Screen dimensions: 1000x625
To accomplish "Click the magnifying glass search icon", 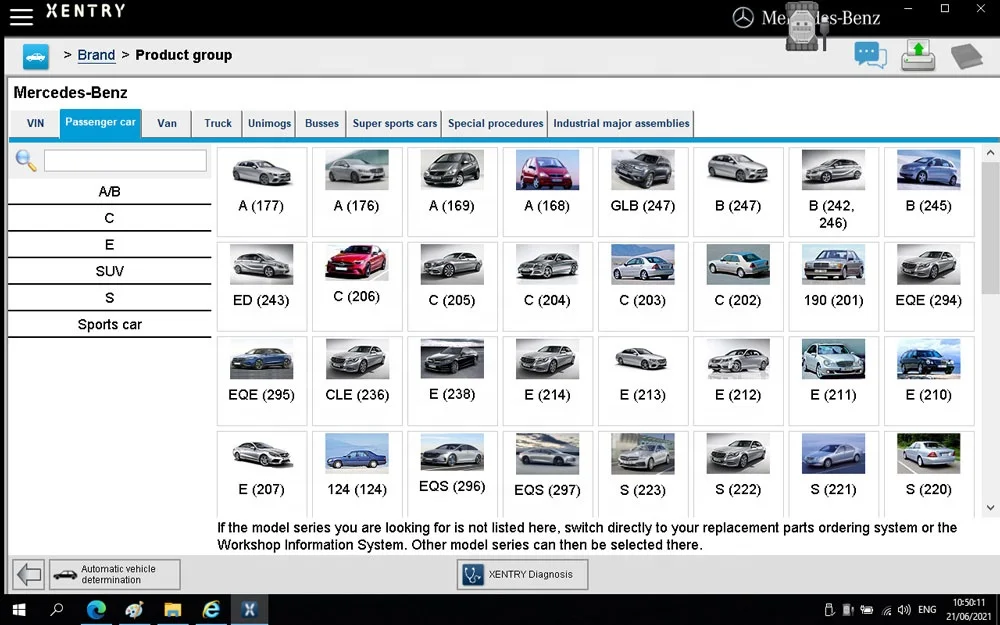I will tap(26, 161).
